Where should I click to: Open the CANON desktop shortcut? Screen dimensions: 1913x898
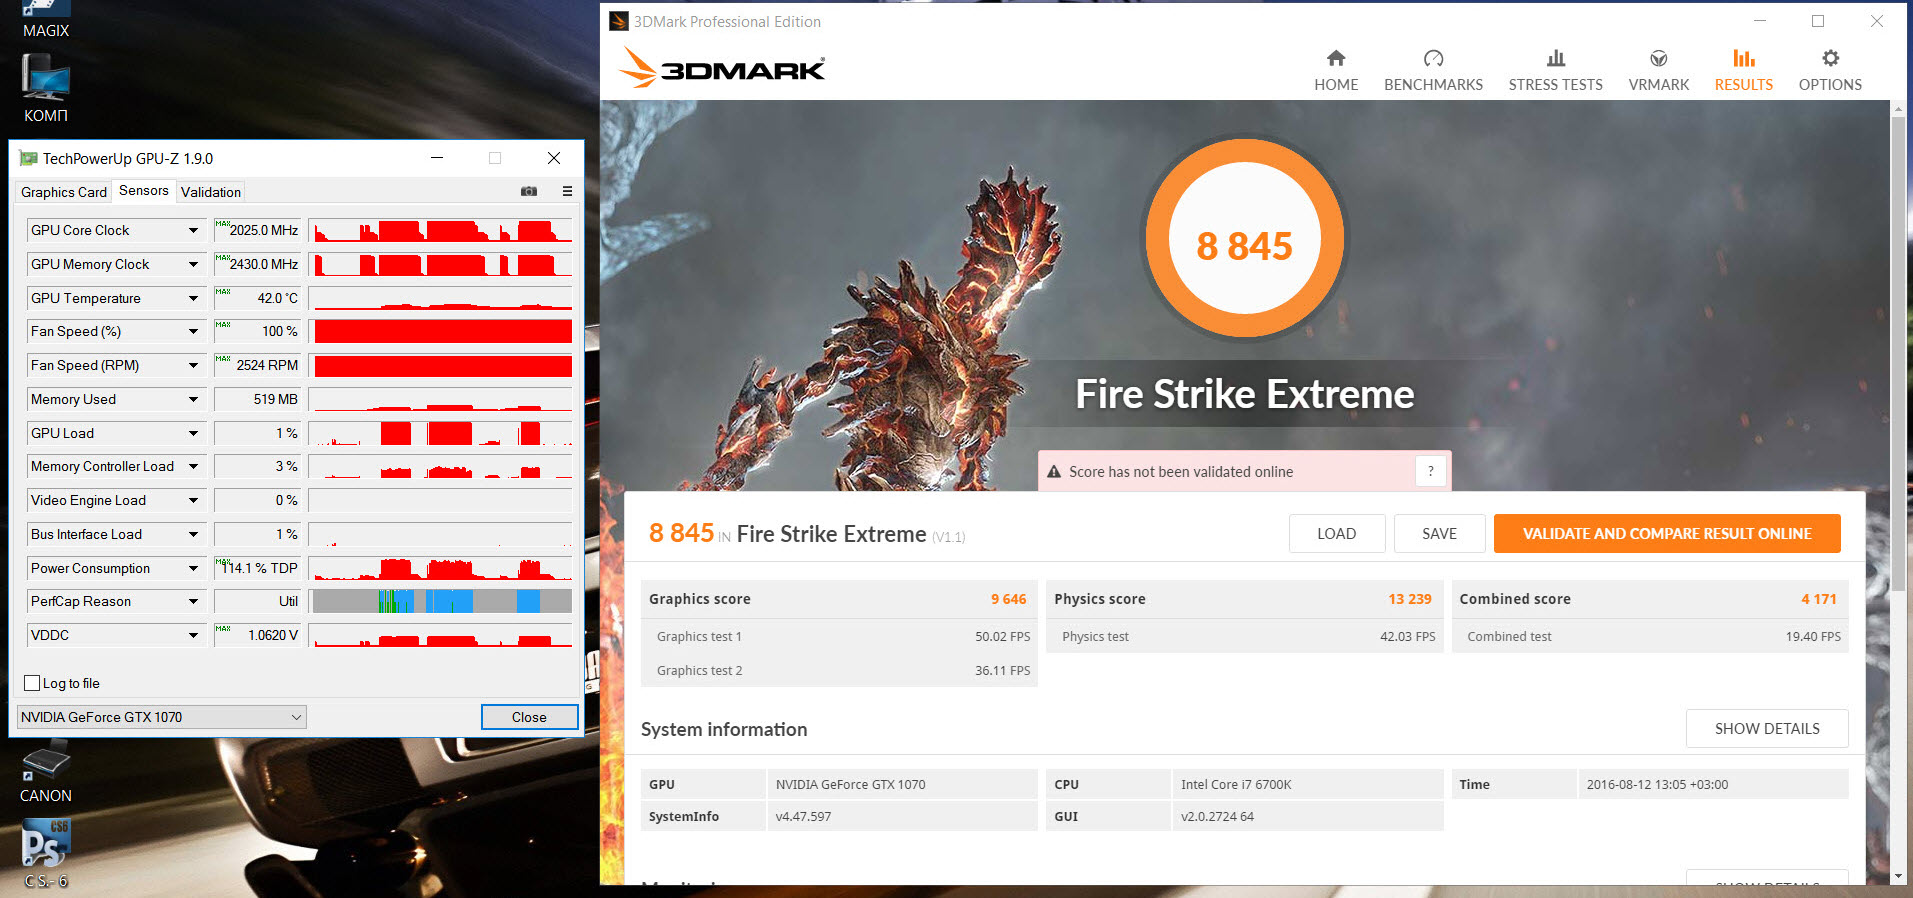46,773
